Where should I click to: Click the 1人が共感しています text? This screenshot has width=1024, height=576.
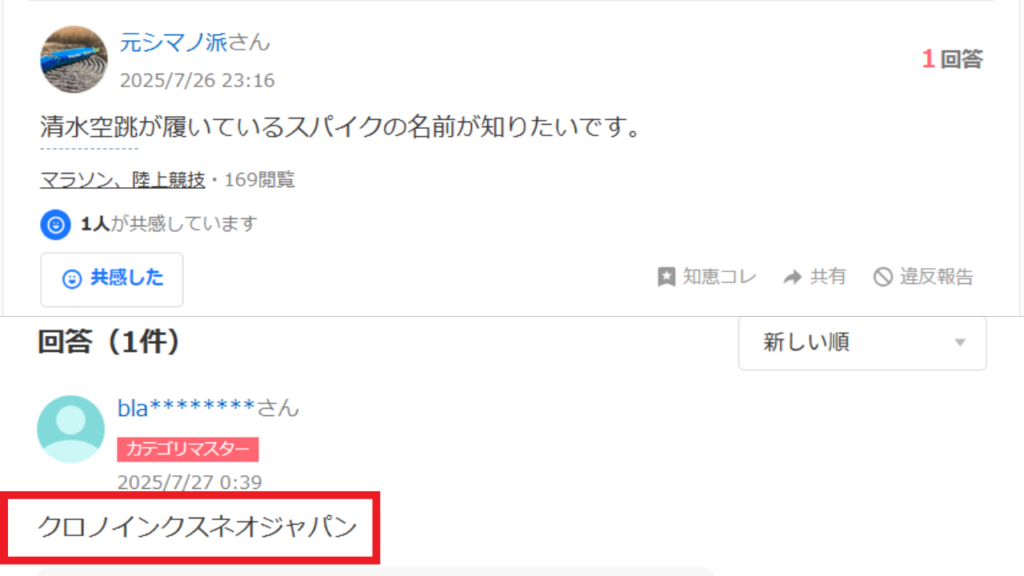tap(168, 224)
